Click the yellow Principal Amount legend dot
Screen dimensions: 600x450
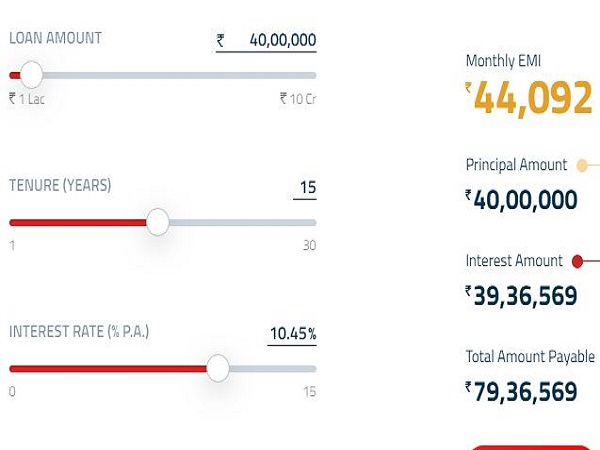tap(582, 165)
